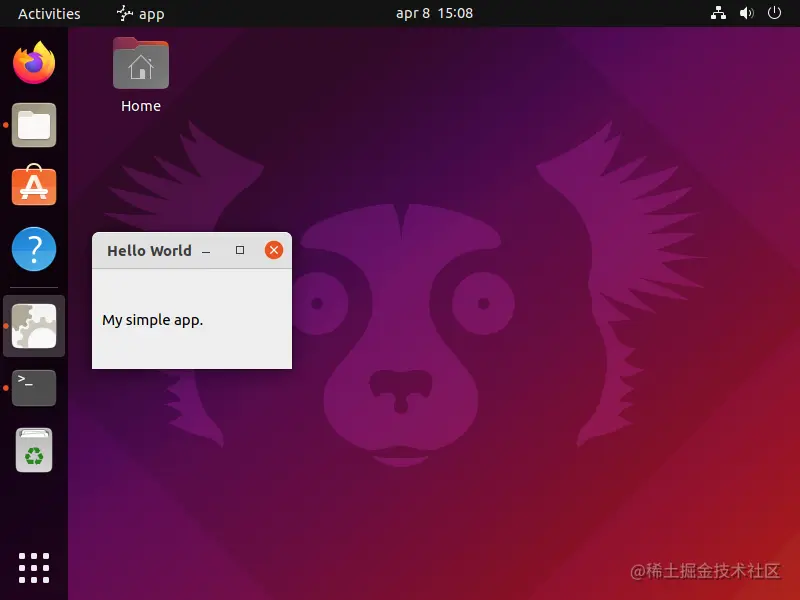Select the running app icon in the dock

[x=33, y=326]
